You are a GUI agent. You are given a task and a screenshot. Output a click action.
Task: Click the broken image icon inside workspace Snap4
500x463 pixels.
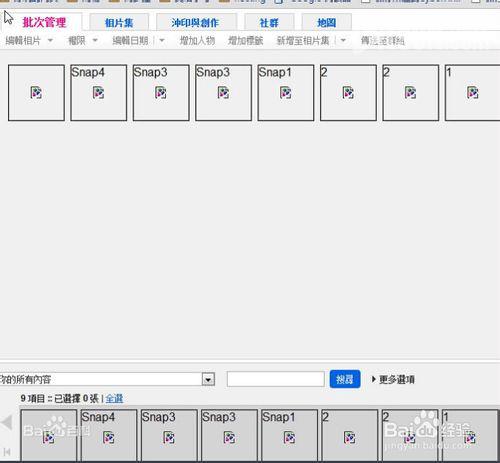(99, 93)
